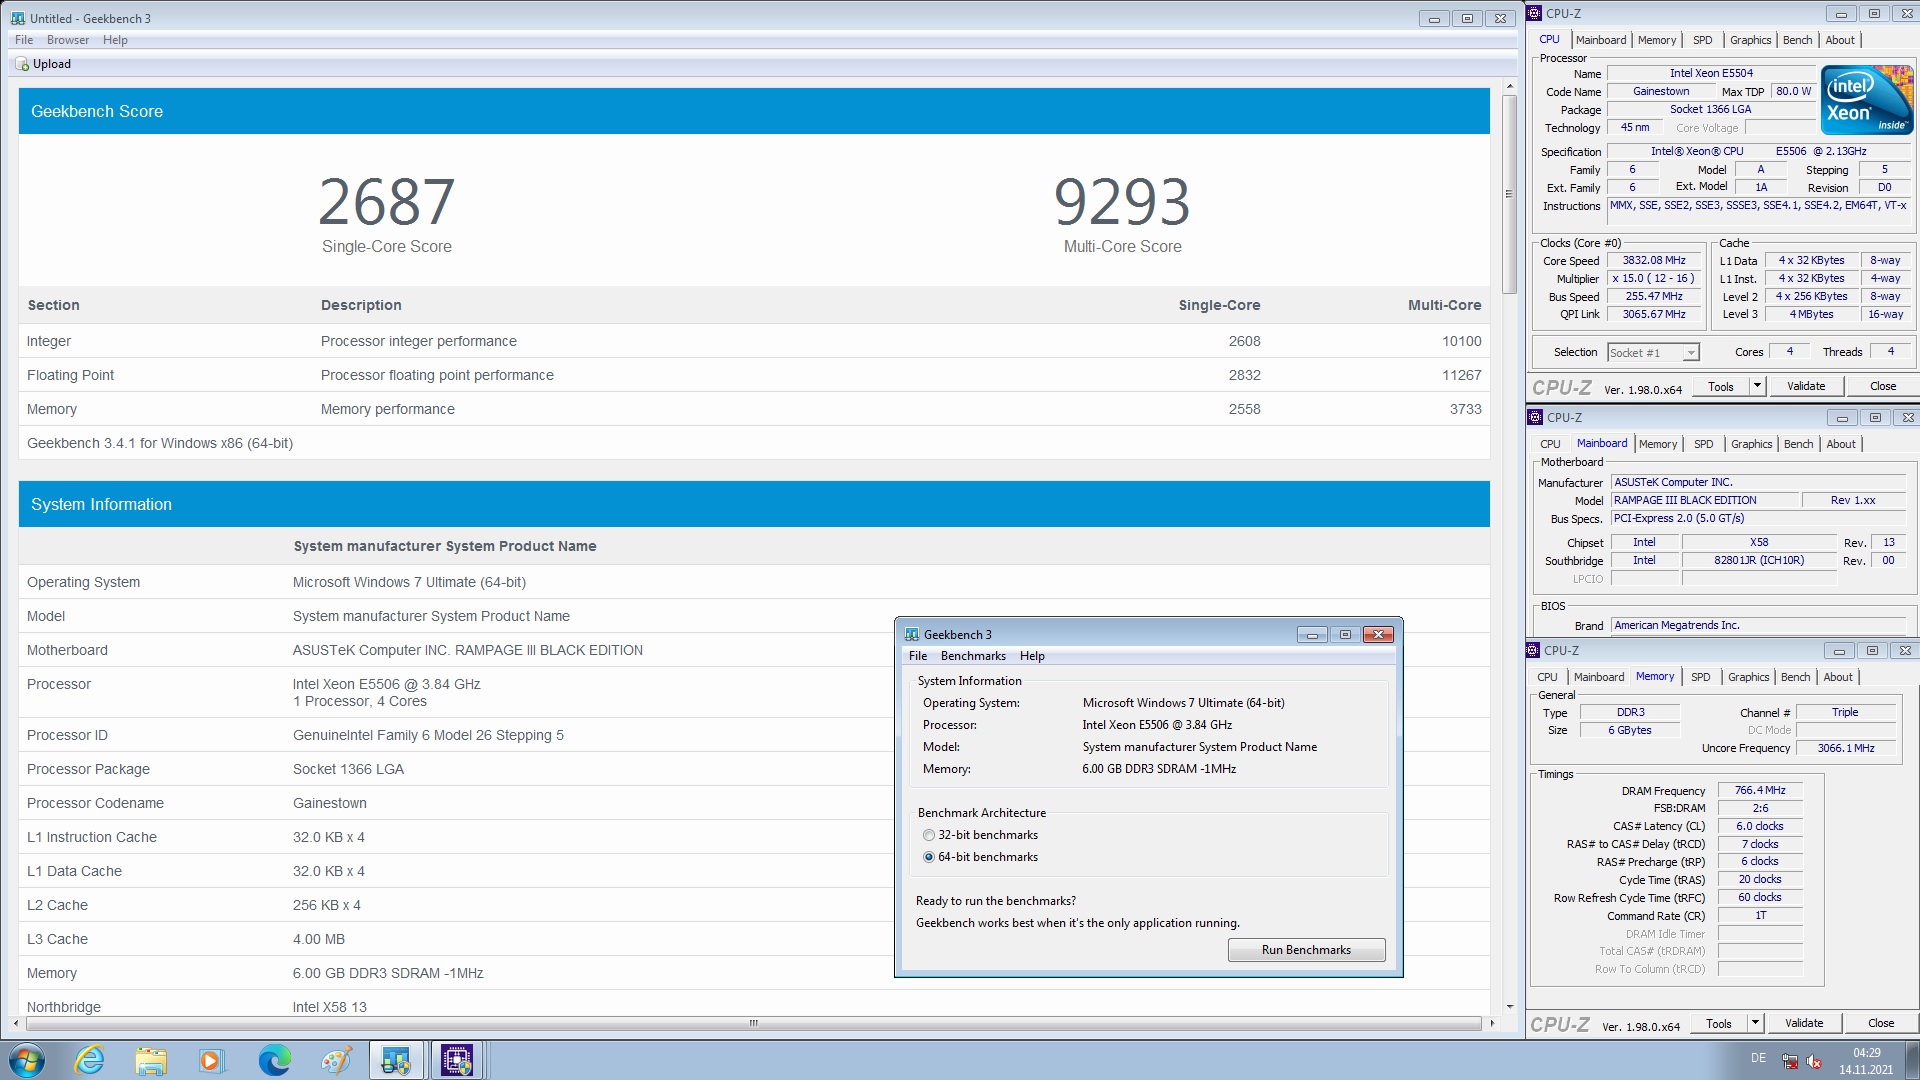Image resolution: width=1920 pixels, height=1080 pixels.
Task: Click the Upload icon in Geekbench toolbar
Action: pos(22,64)
